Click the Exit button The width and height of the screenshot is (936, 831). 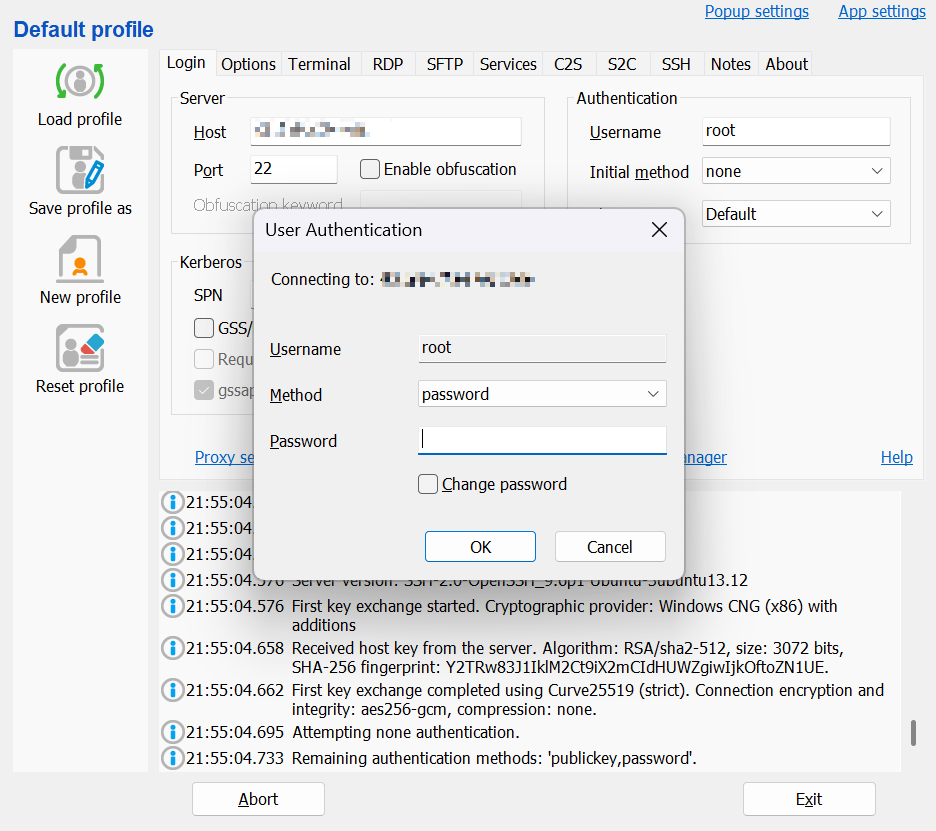point(809,799)
